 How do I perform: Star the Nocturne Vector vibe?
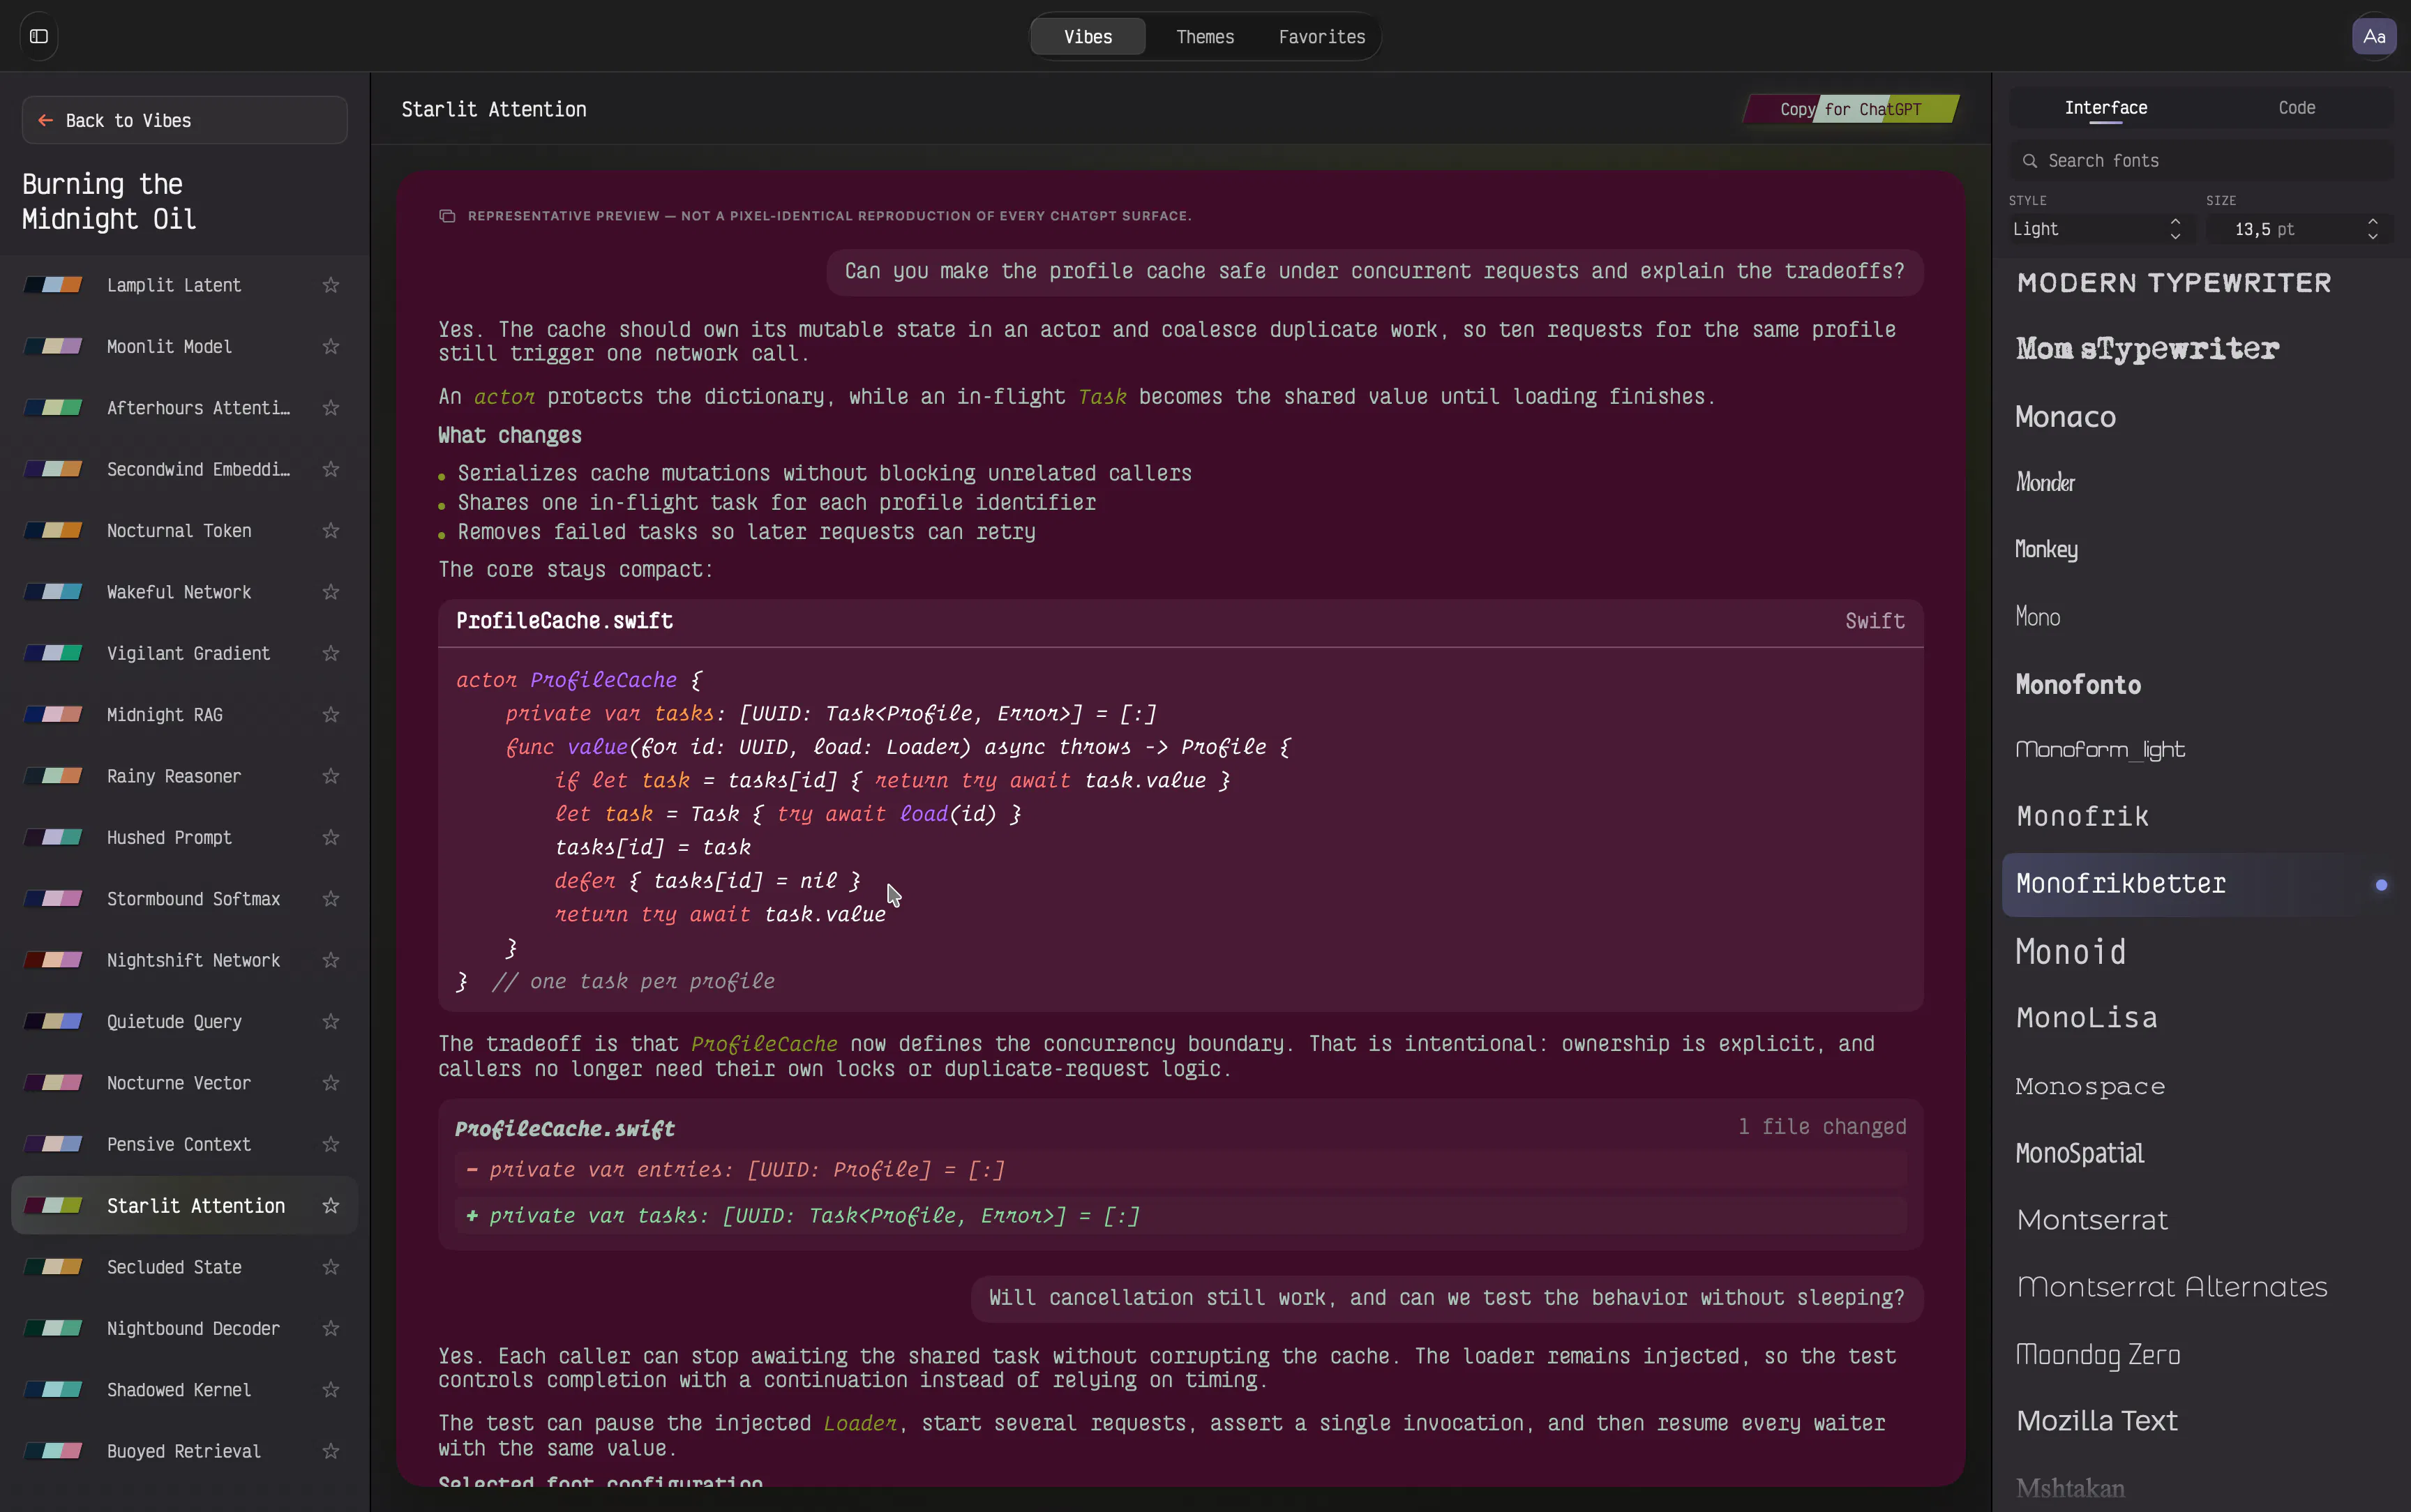click(331, 1082)
